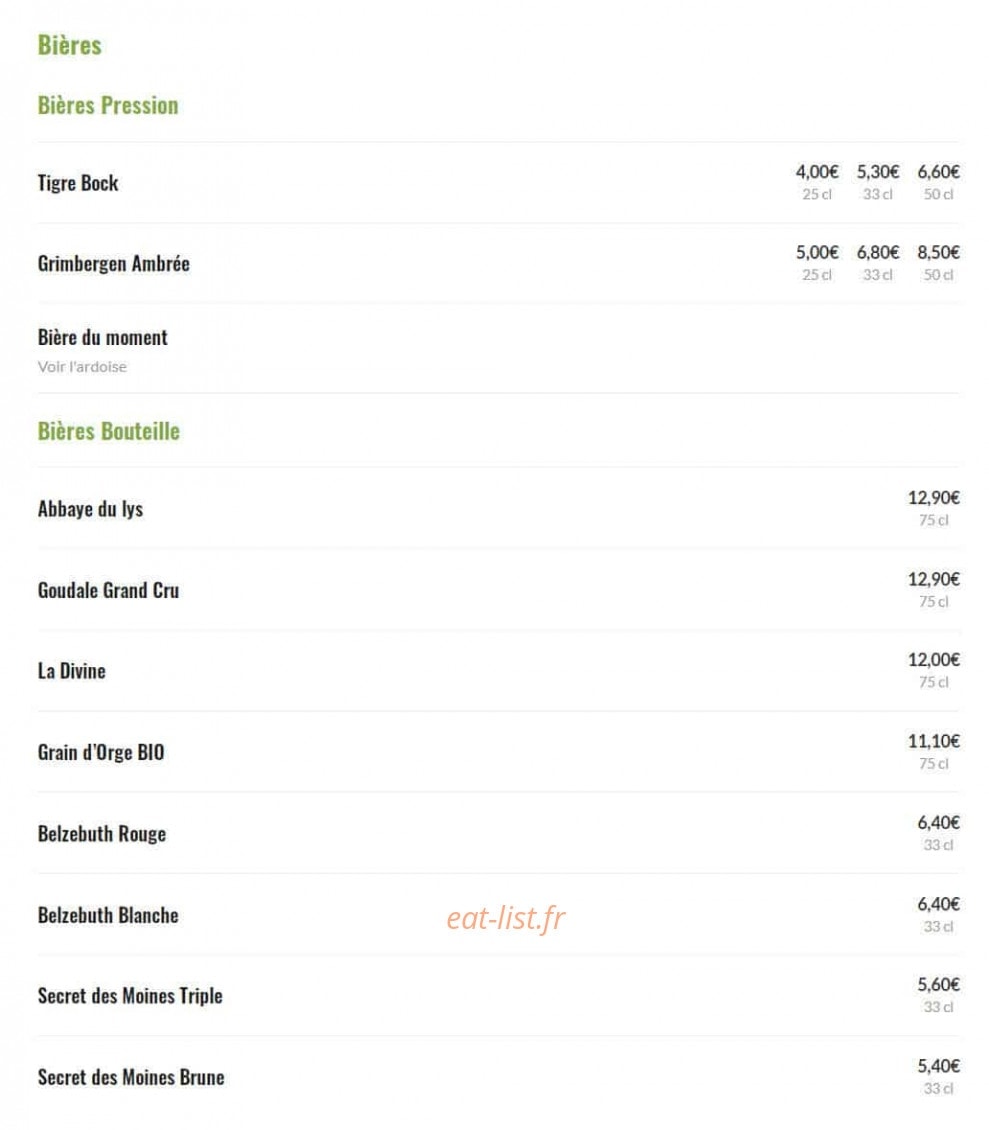Choose Grimbergen Ambrée 6,80€ 33 cl price
Image resolution: width=989 pixels, height=1130 pixels.
878,263
